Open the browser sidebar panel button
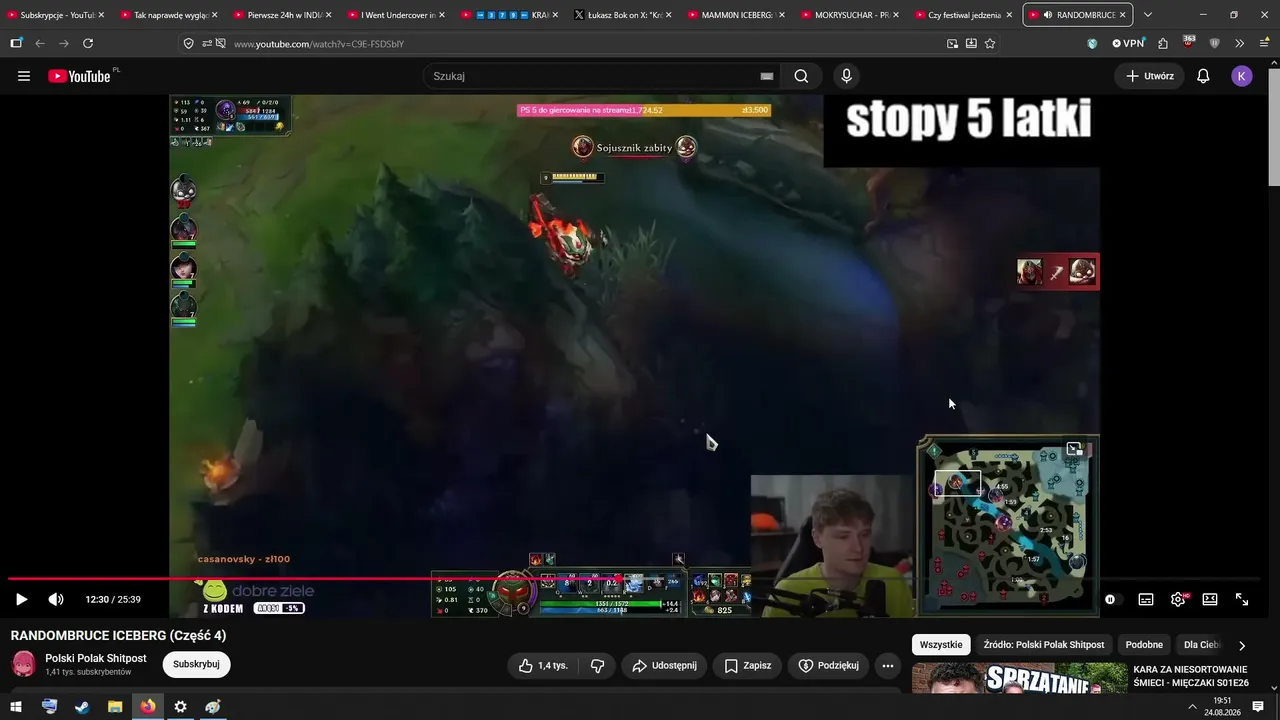The height and width of the screenshot is (720, 1280). click(x=16, y=44)
